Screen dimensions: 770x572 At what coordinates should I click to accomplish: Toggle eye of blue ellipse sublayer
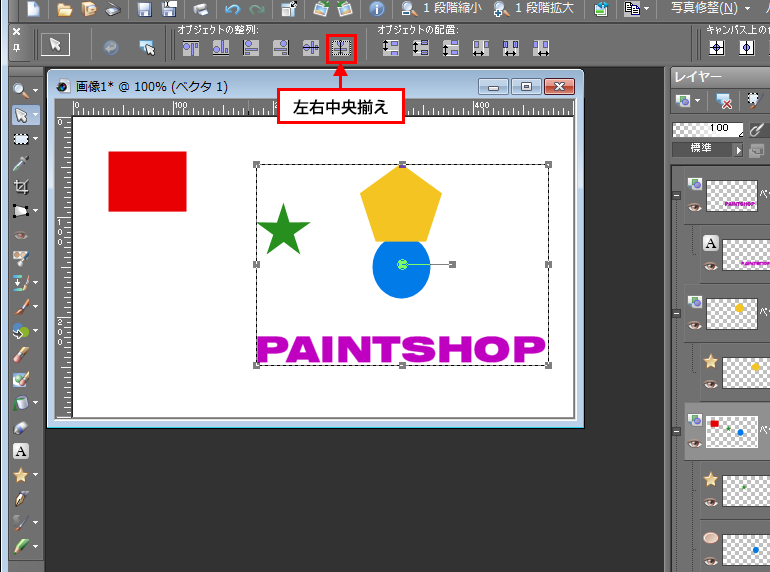click(x=711, y=561)
